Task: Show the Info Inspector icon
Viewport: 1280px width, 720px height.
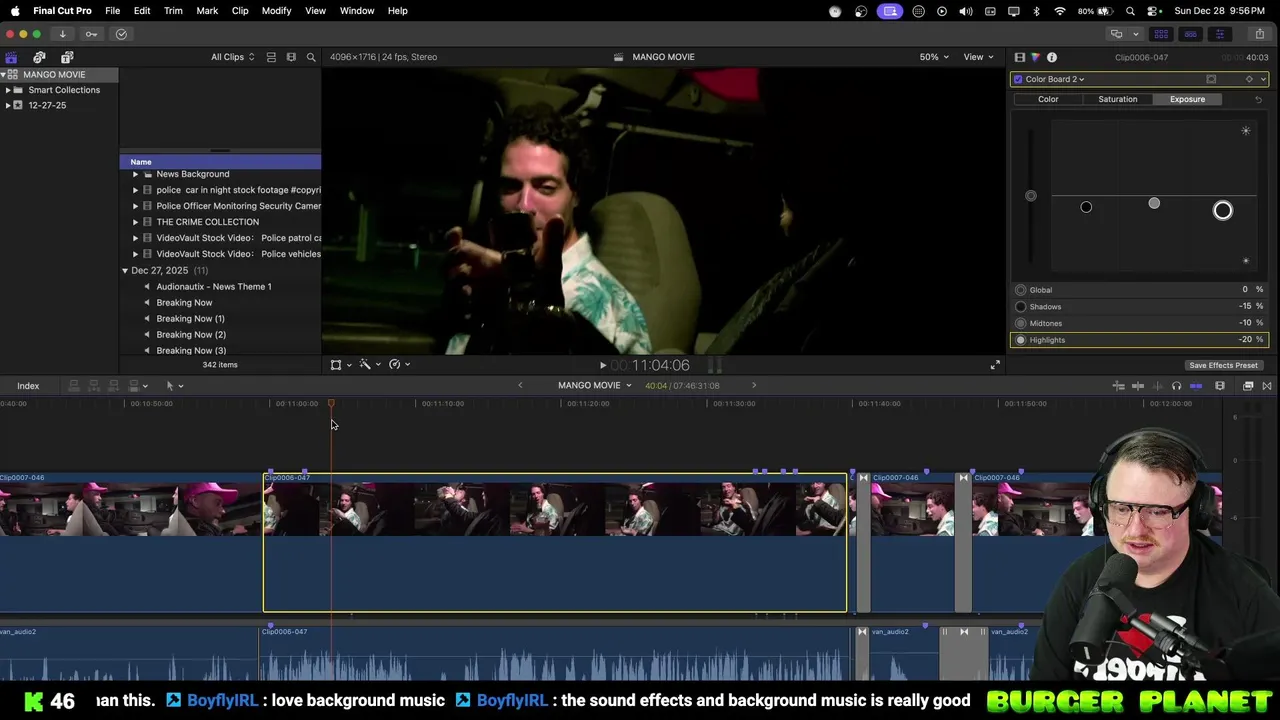Action: (x=1051, y=57)
